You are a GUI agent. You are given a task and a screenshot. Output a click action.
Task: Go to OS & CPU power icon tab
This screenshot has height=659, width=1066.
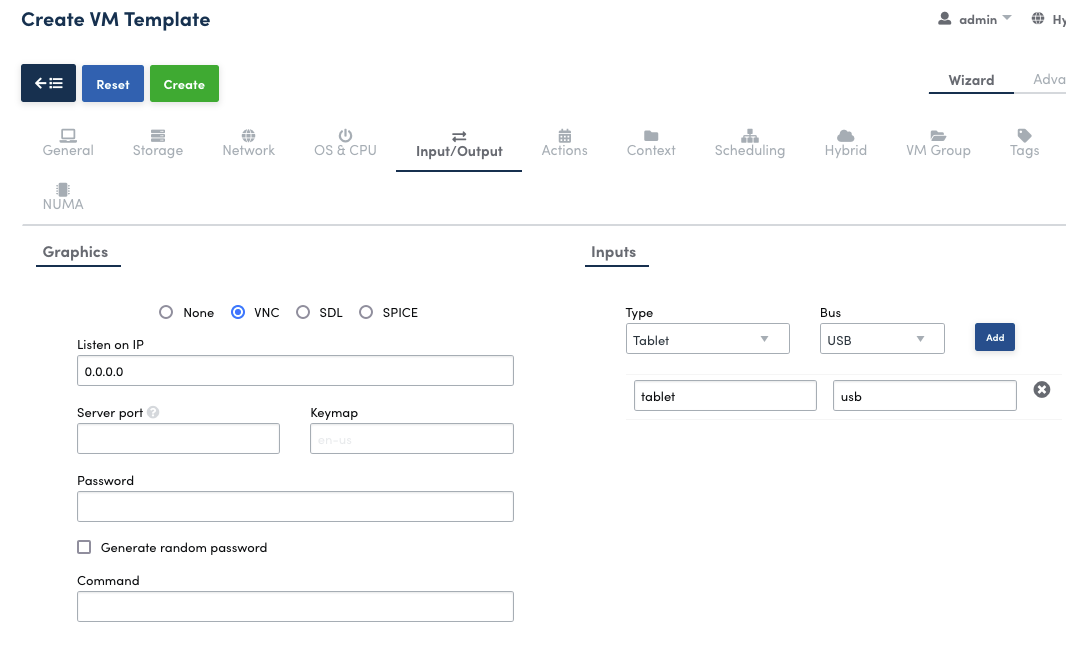345,143
